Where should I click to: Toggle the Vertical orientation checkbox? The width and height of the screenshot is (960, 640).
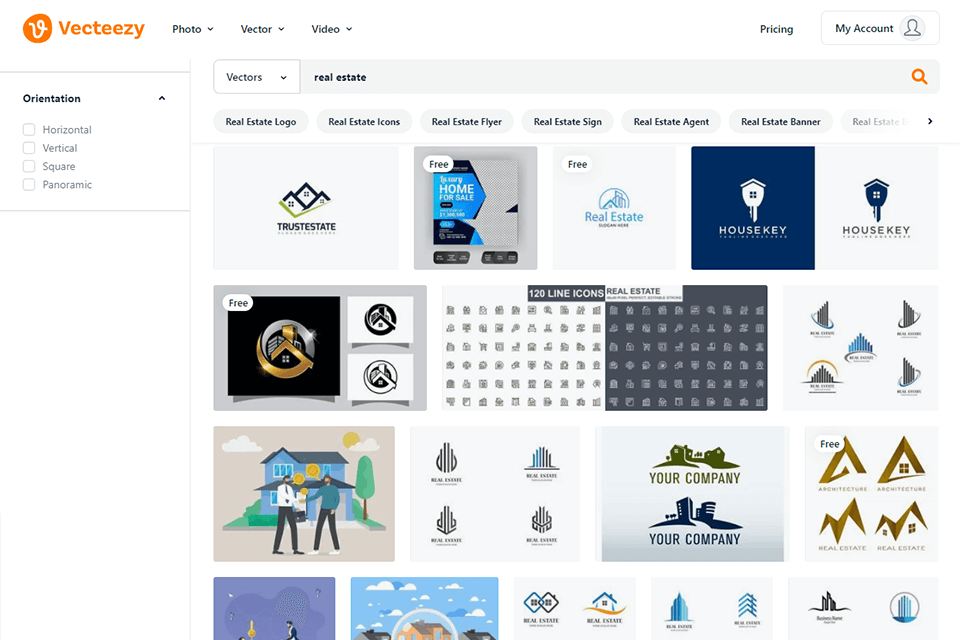[29, 148]
